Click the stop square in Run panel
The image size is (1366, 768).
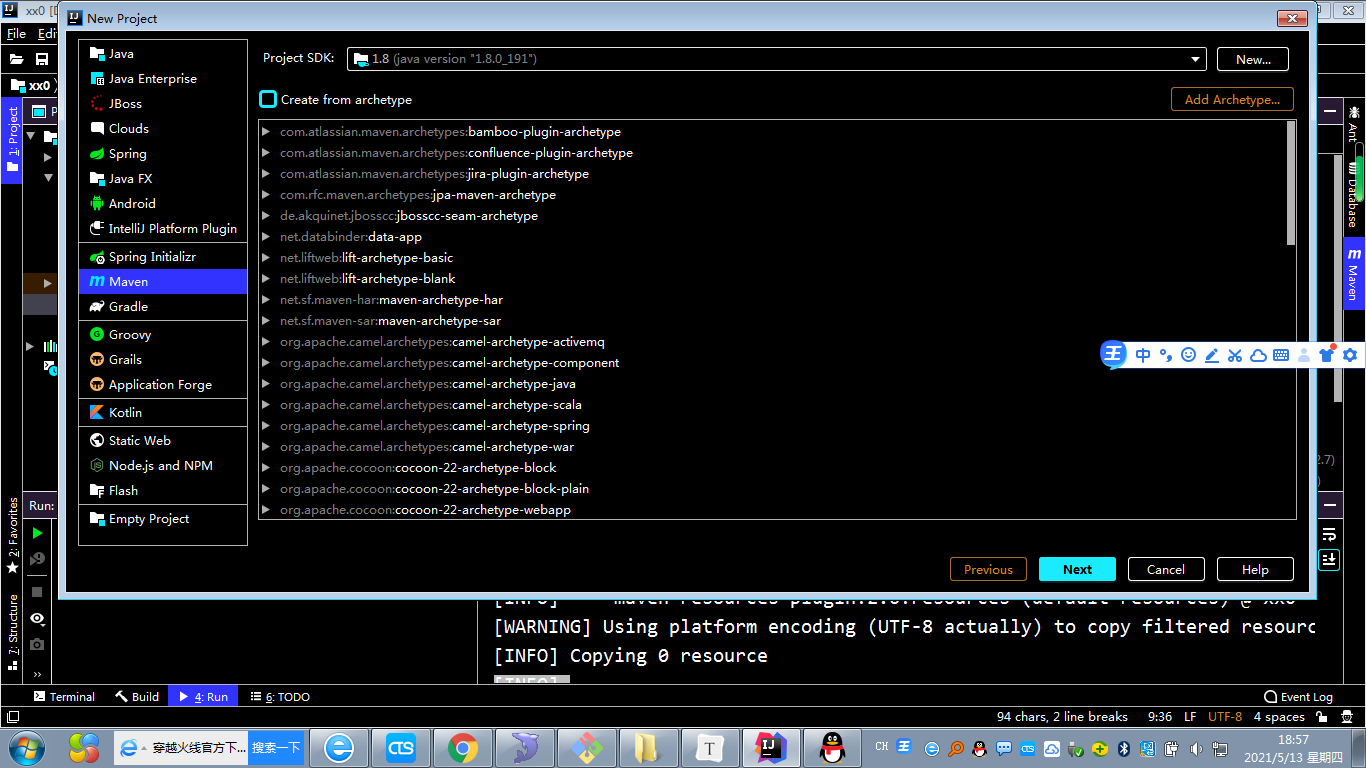(37, 592)
